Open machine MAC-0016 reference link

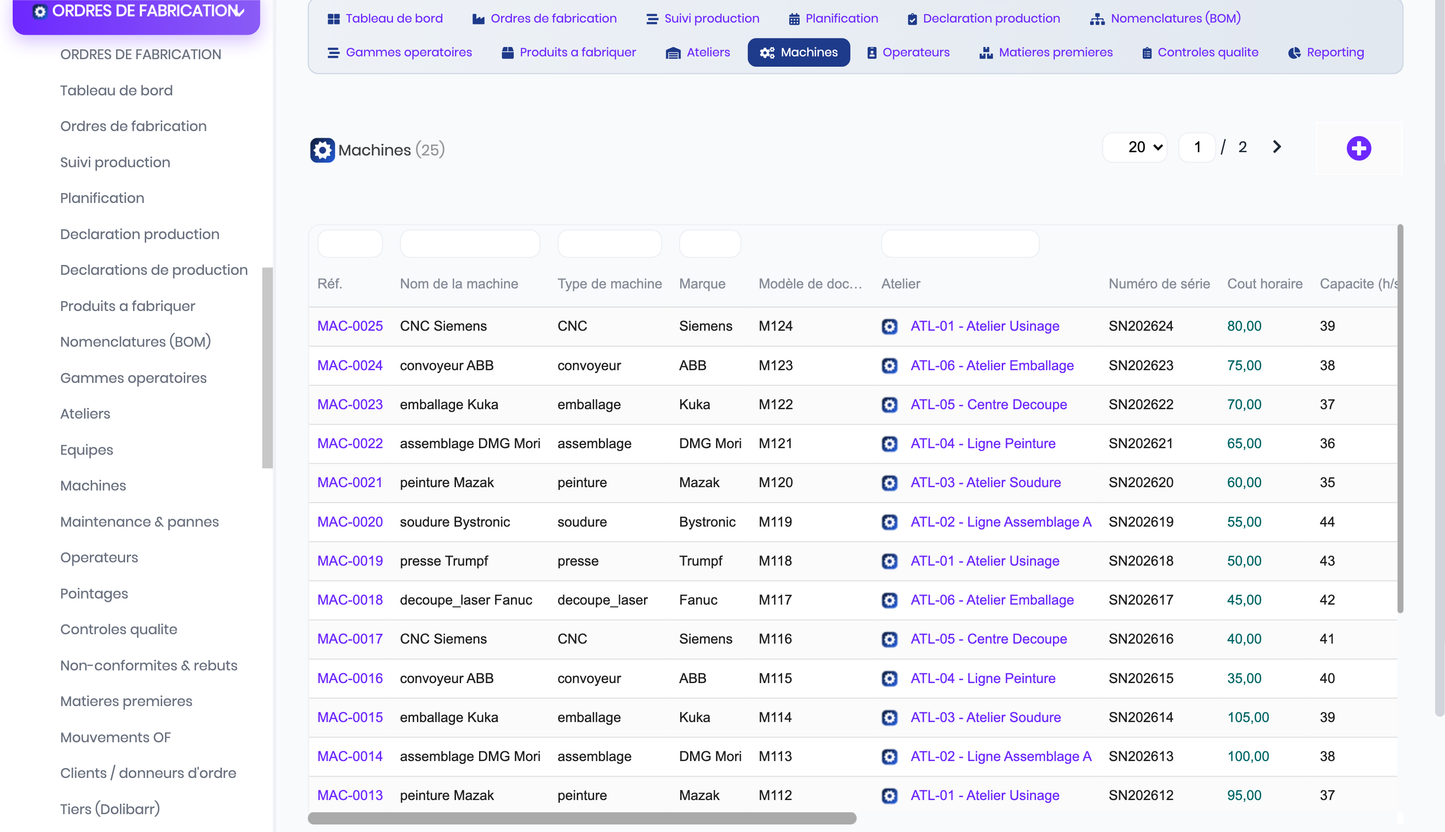point(350,678)
